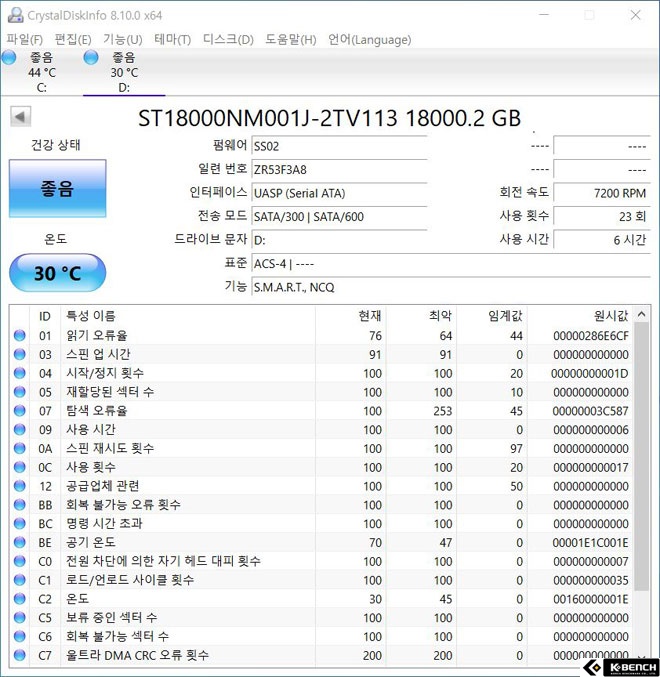Open the 디스크(D) menu
Image resolution: width=660 pixels, height=677 pixels.
coord(228,40)
